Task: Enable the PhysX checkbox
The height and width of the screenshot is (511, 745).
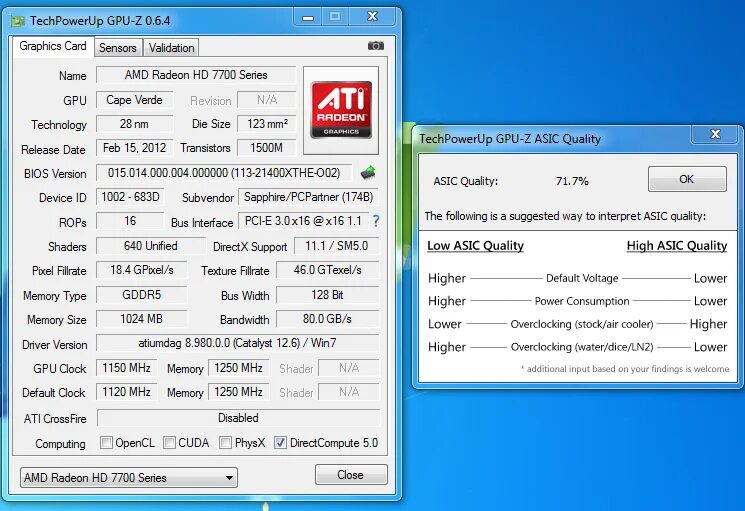Action: 225,443
